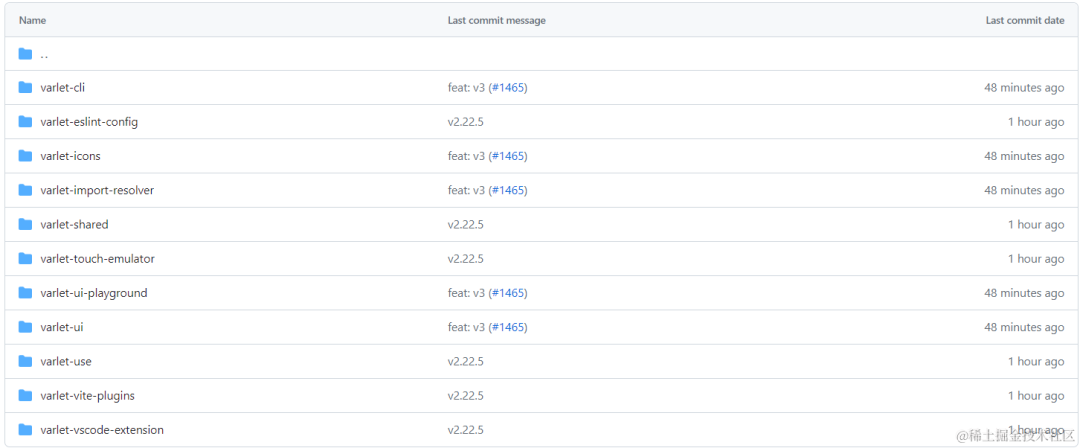Open v2.22.5 commit message for varlet-vite-plugins
This screenshot has width=1080, height=448.
pos(466,396)
